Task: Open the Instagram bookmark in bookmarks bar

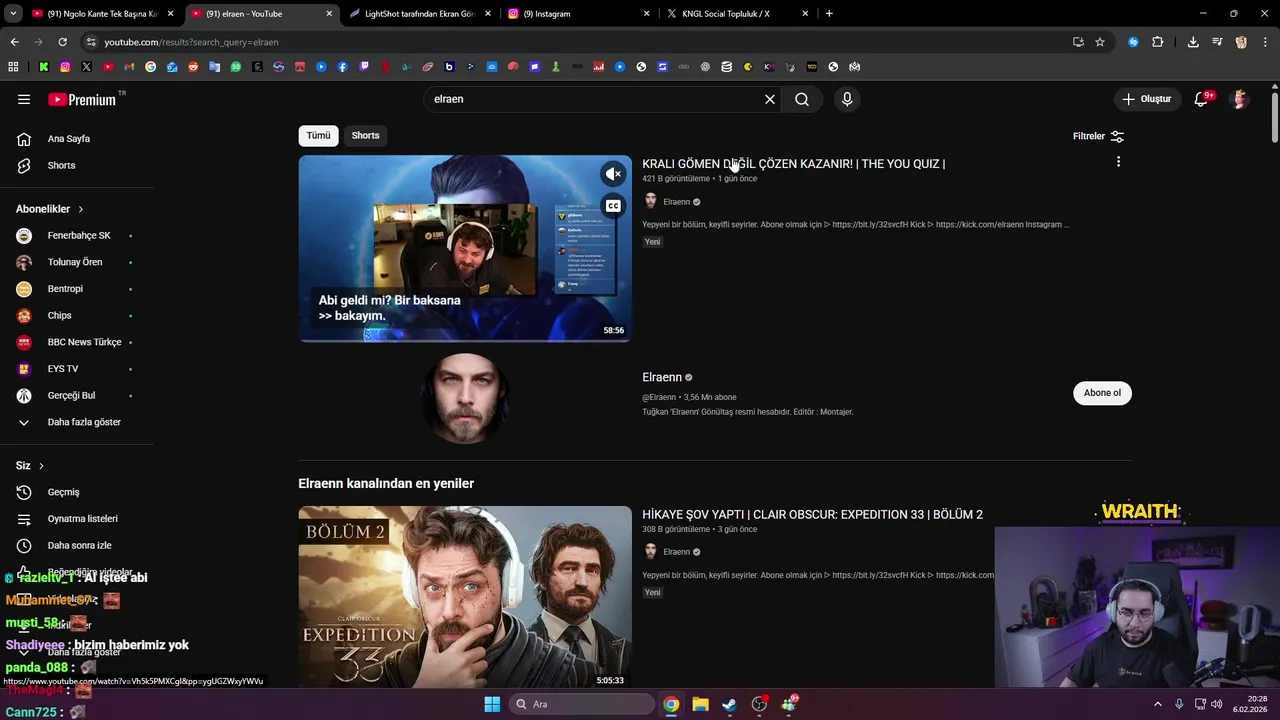Action: (65, 67)
